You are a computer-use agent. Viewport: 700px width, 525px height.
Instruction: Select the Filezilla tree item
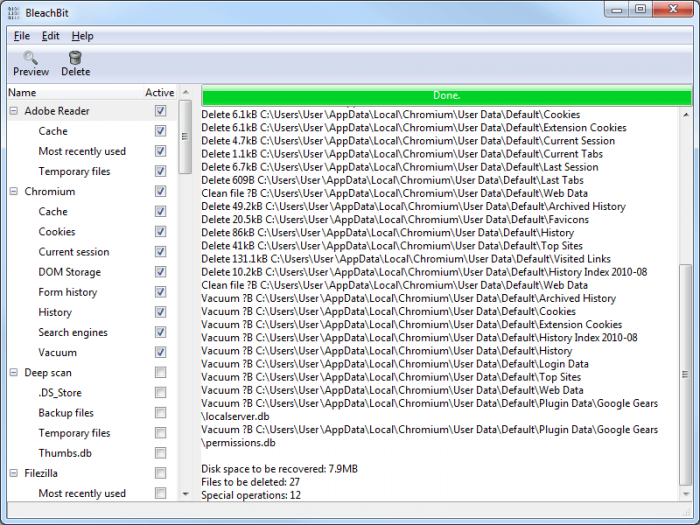click(x=41, y=473)
